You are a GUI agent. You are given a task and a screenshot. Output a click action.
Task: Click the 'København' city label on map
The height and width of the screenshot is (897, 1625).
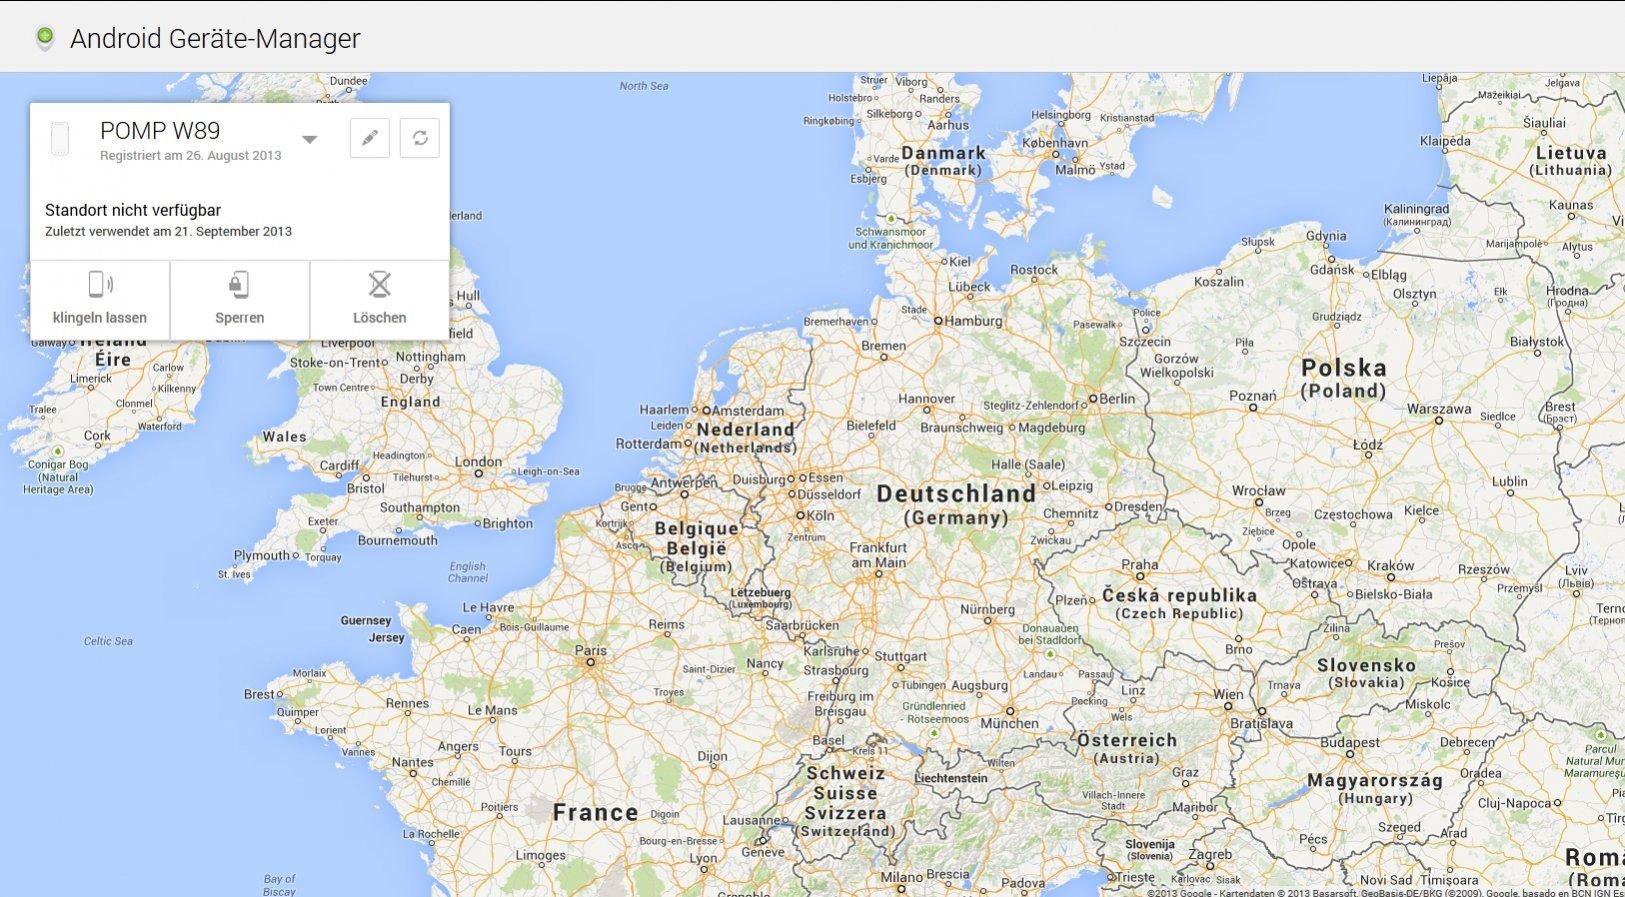tap(1055, 143)
